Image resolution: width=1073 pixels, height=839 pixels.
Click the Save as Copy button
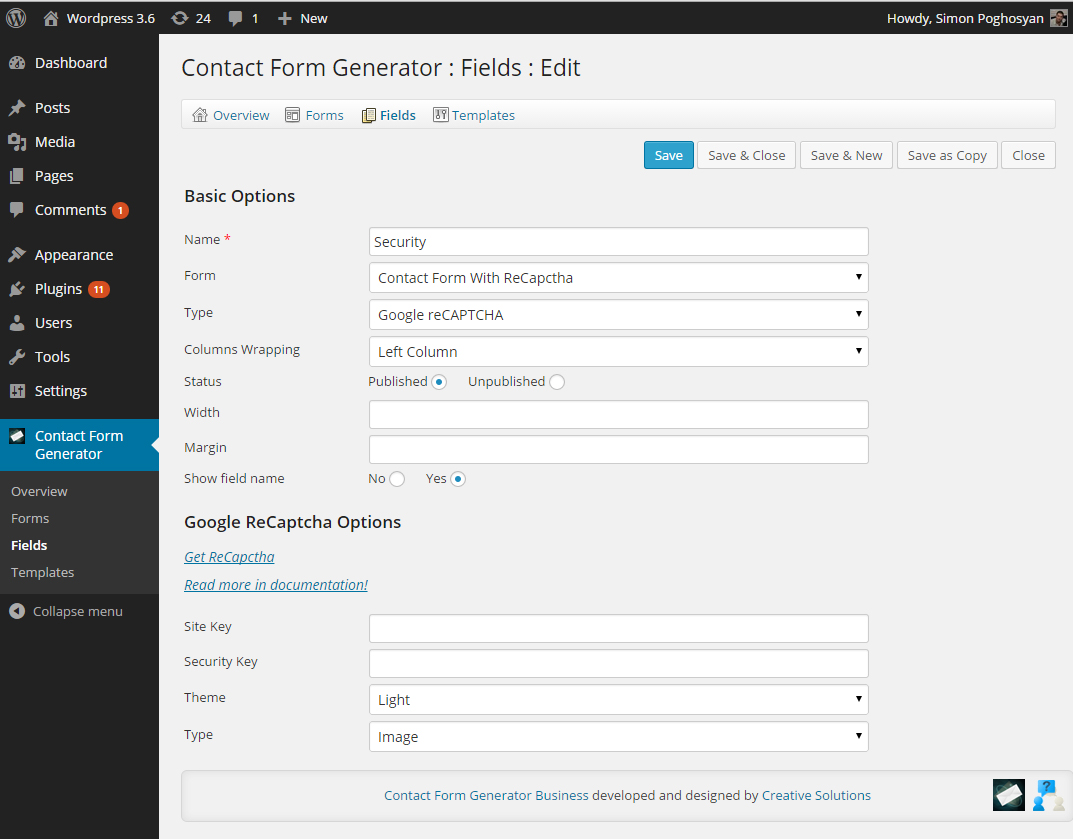pyautogui.click(x=947, y=155)
